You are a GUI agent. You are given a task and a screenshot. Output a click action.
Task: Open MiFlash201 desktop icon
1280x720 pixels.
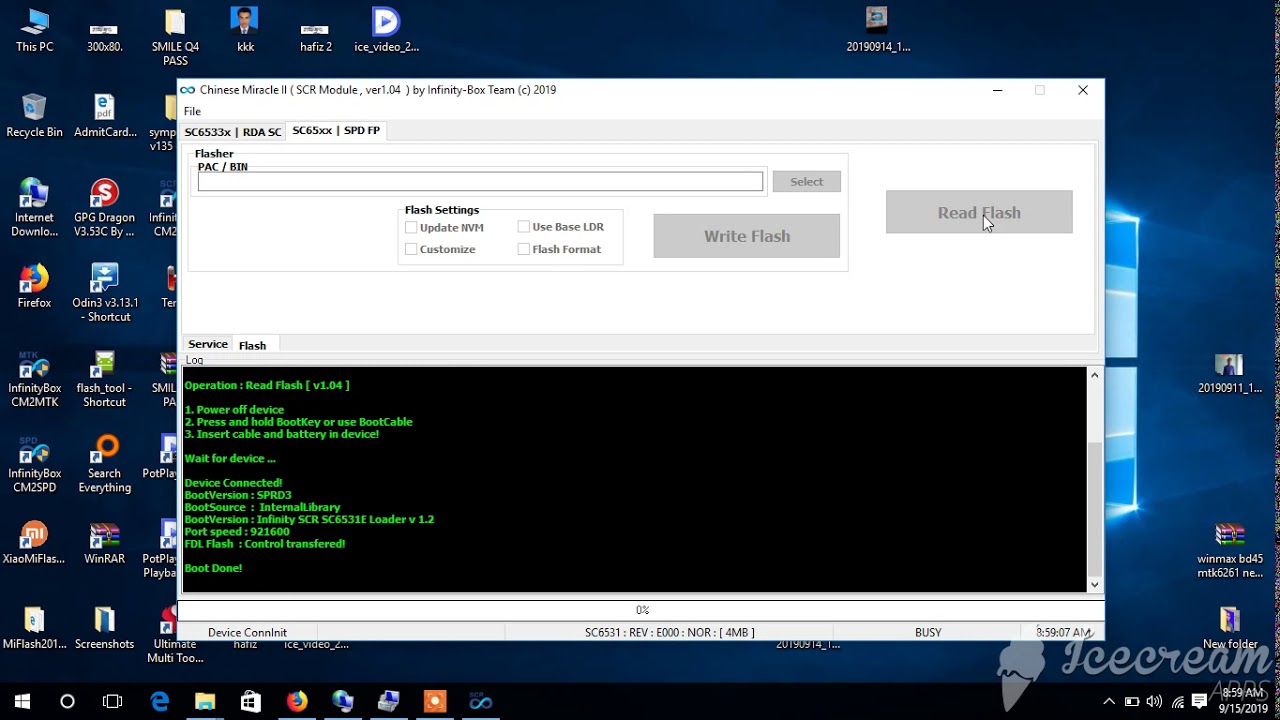(x=34, y=628)
